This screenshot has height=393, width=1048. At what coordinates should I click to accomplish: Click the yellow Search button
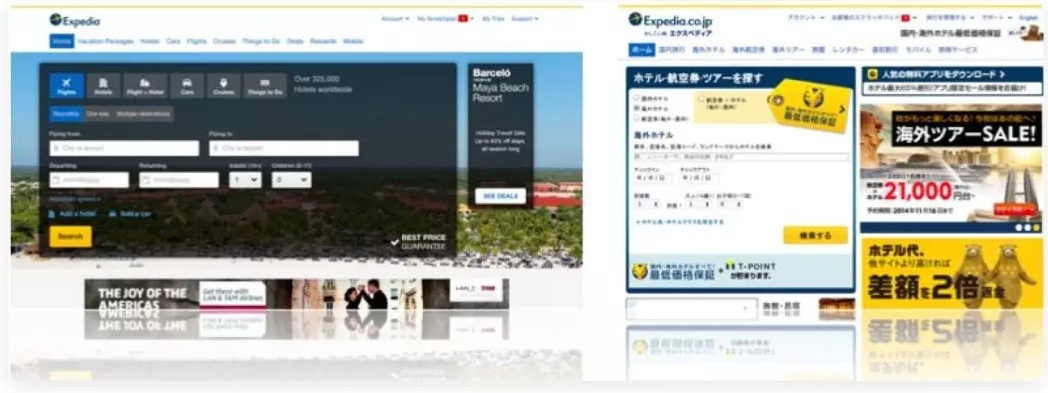point(70,237)
